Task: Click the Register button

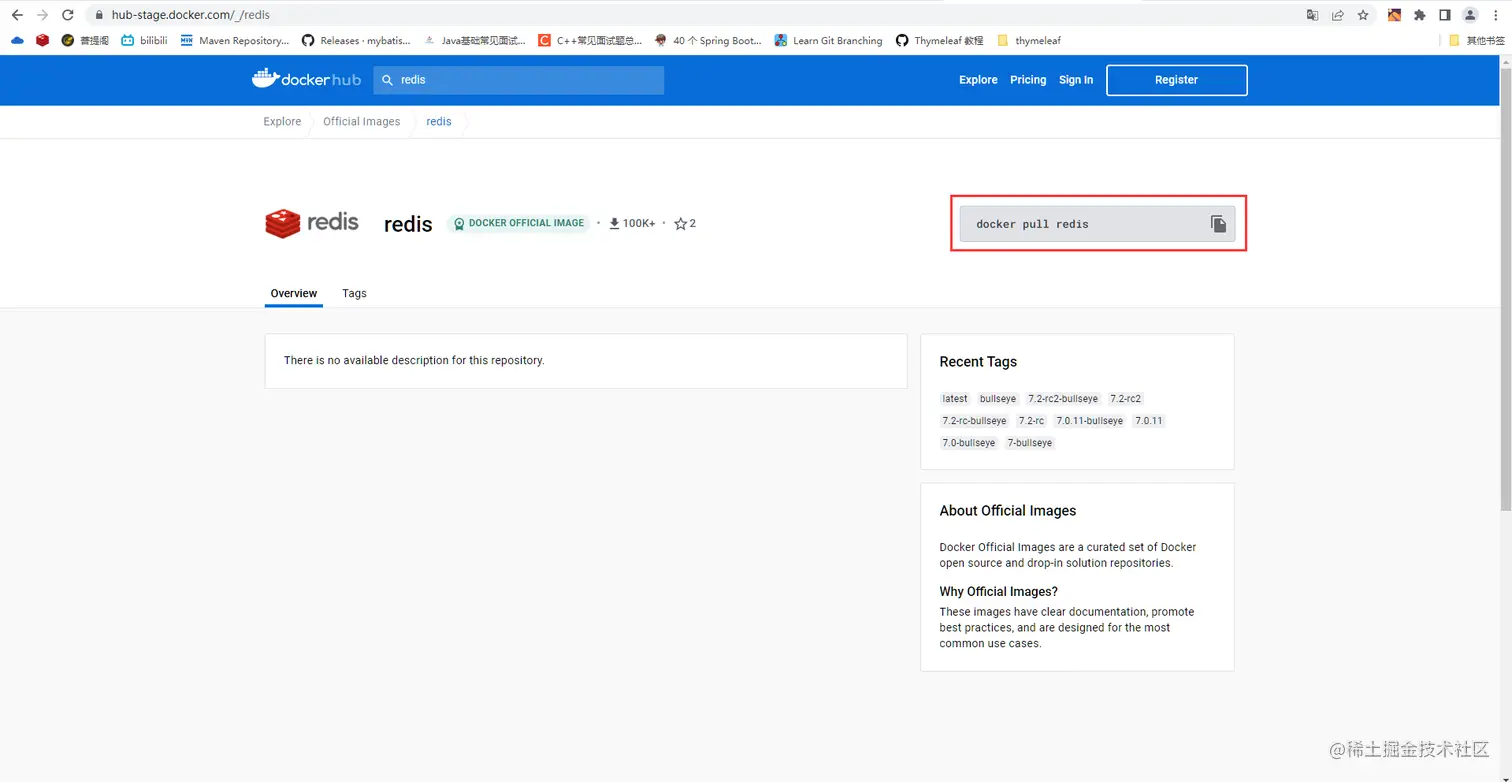Action: (x=1176, y=80)
